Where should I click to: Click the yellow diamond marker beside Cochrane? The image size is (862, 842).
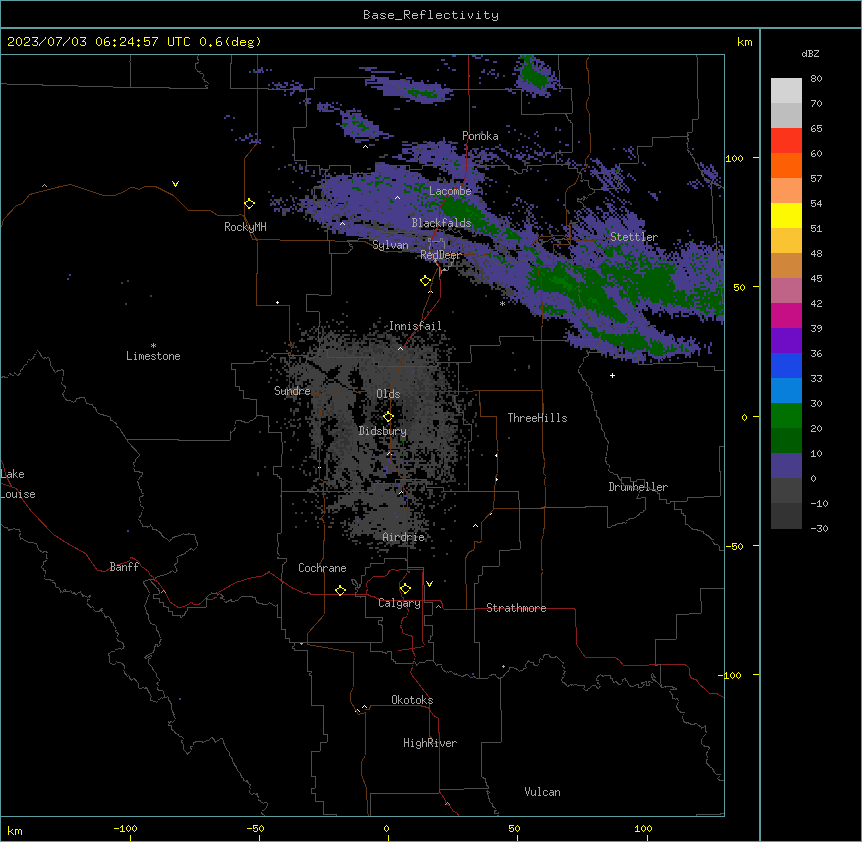340,590
